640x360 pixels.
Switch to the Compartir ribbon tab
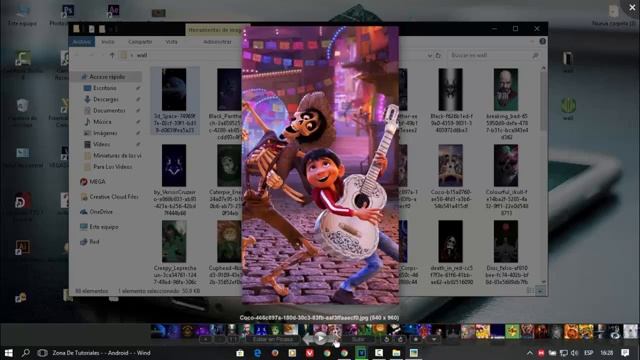tap(140, 42)
